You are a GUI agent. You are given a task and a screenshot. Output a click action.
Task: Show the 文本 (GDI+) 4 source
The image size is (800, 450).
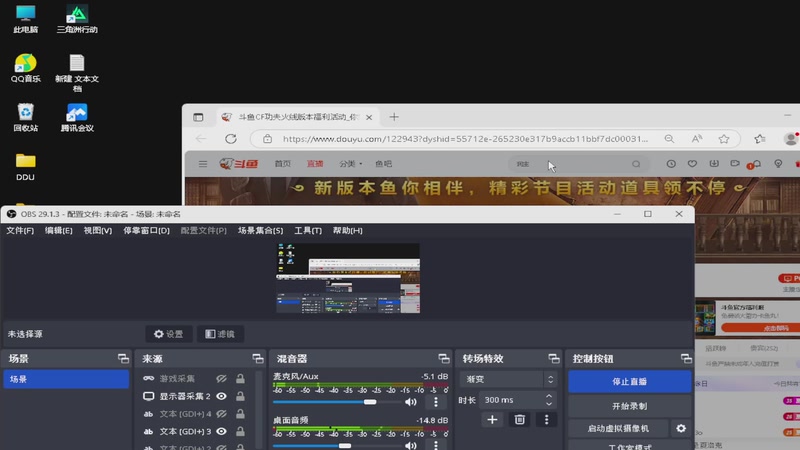221,414
